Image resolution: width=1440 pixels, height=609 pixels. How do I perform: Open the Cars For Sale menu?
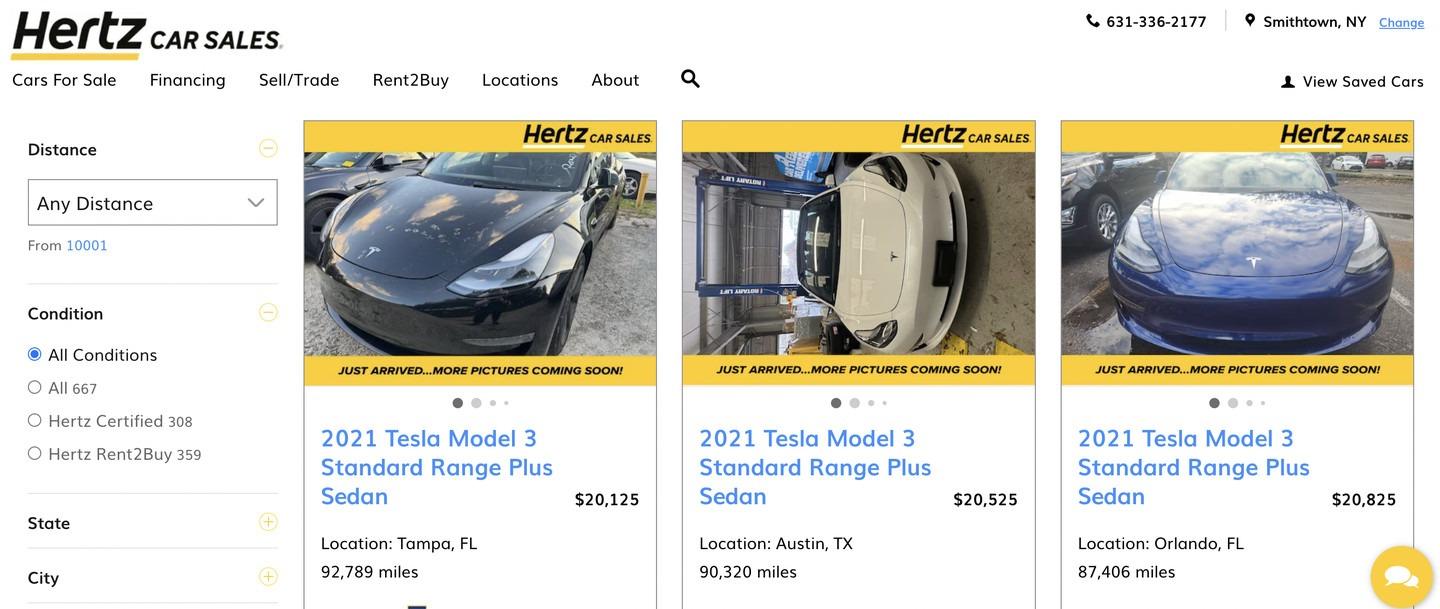64,79
